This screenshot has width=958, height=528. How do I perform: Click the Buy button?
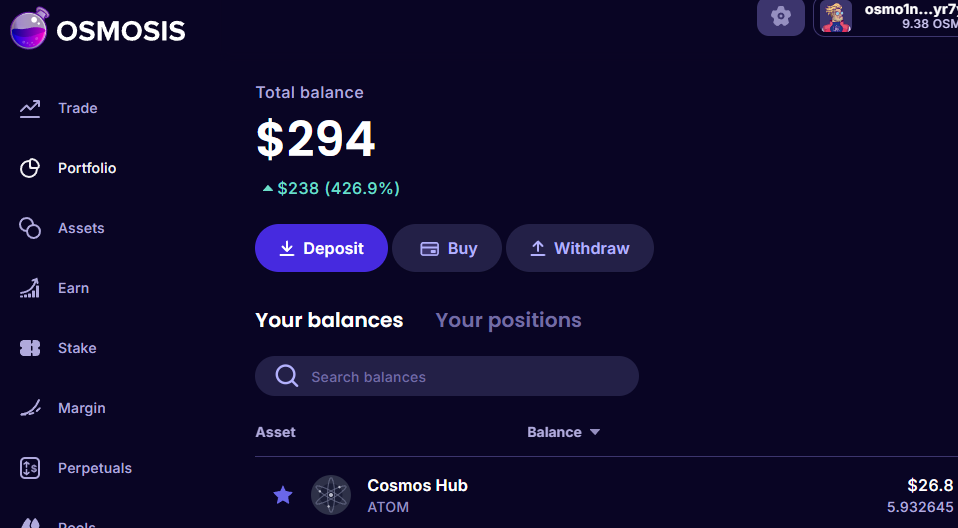446,248
